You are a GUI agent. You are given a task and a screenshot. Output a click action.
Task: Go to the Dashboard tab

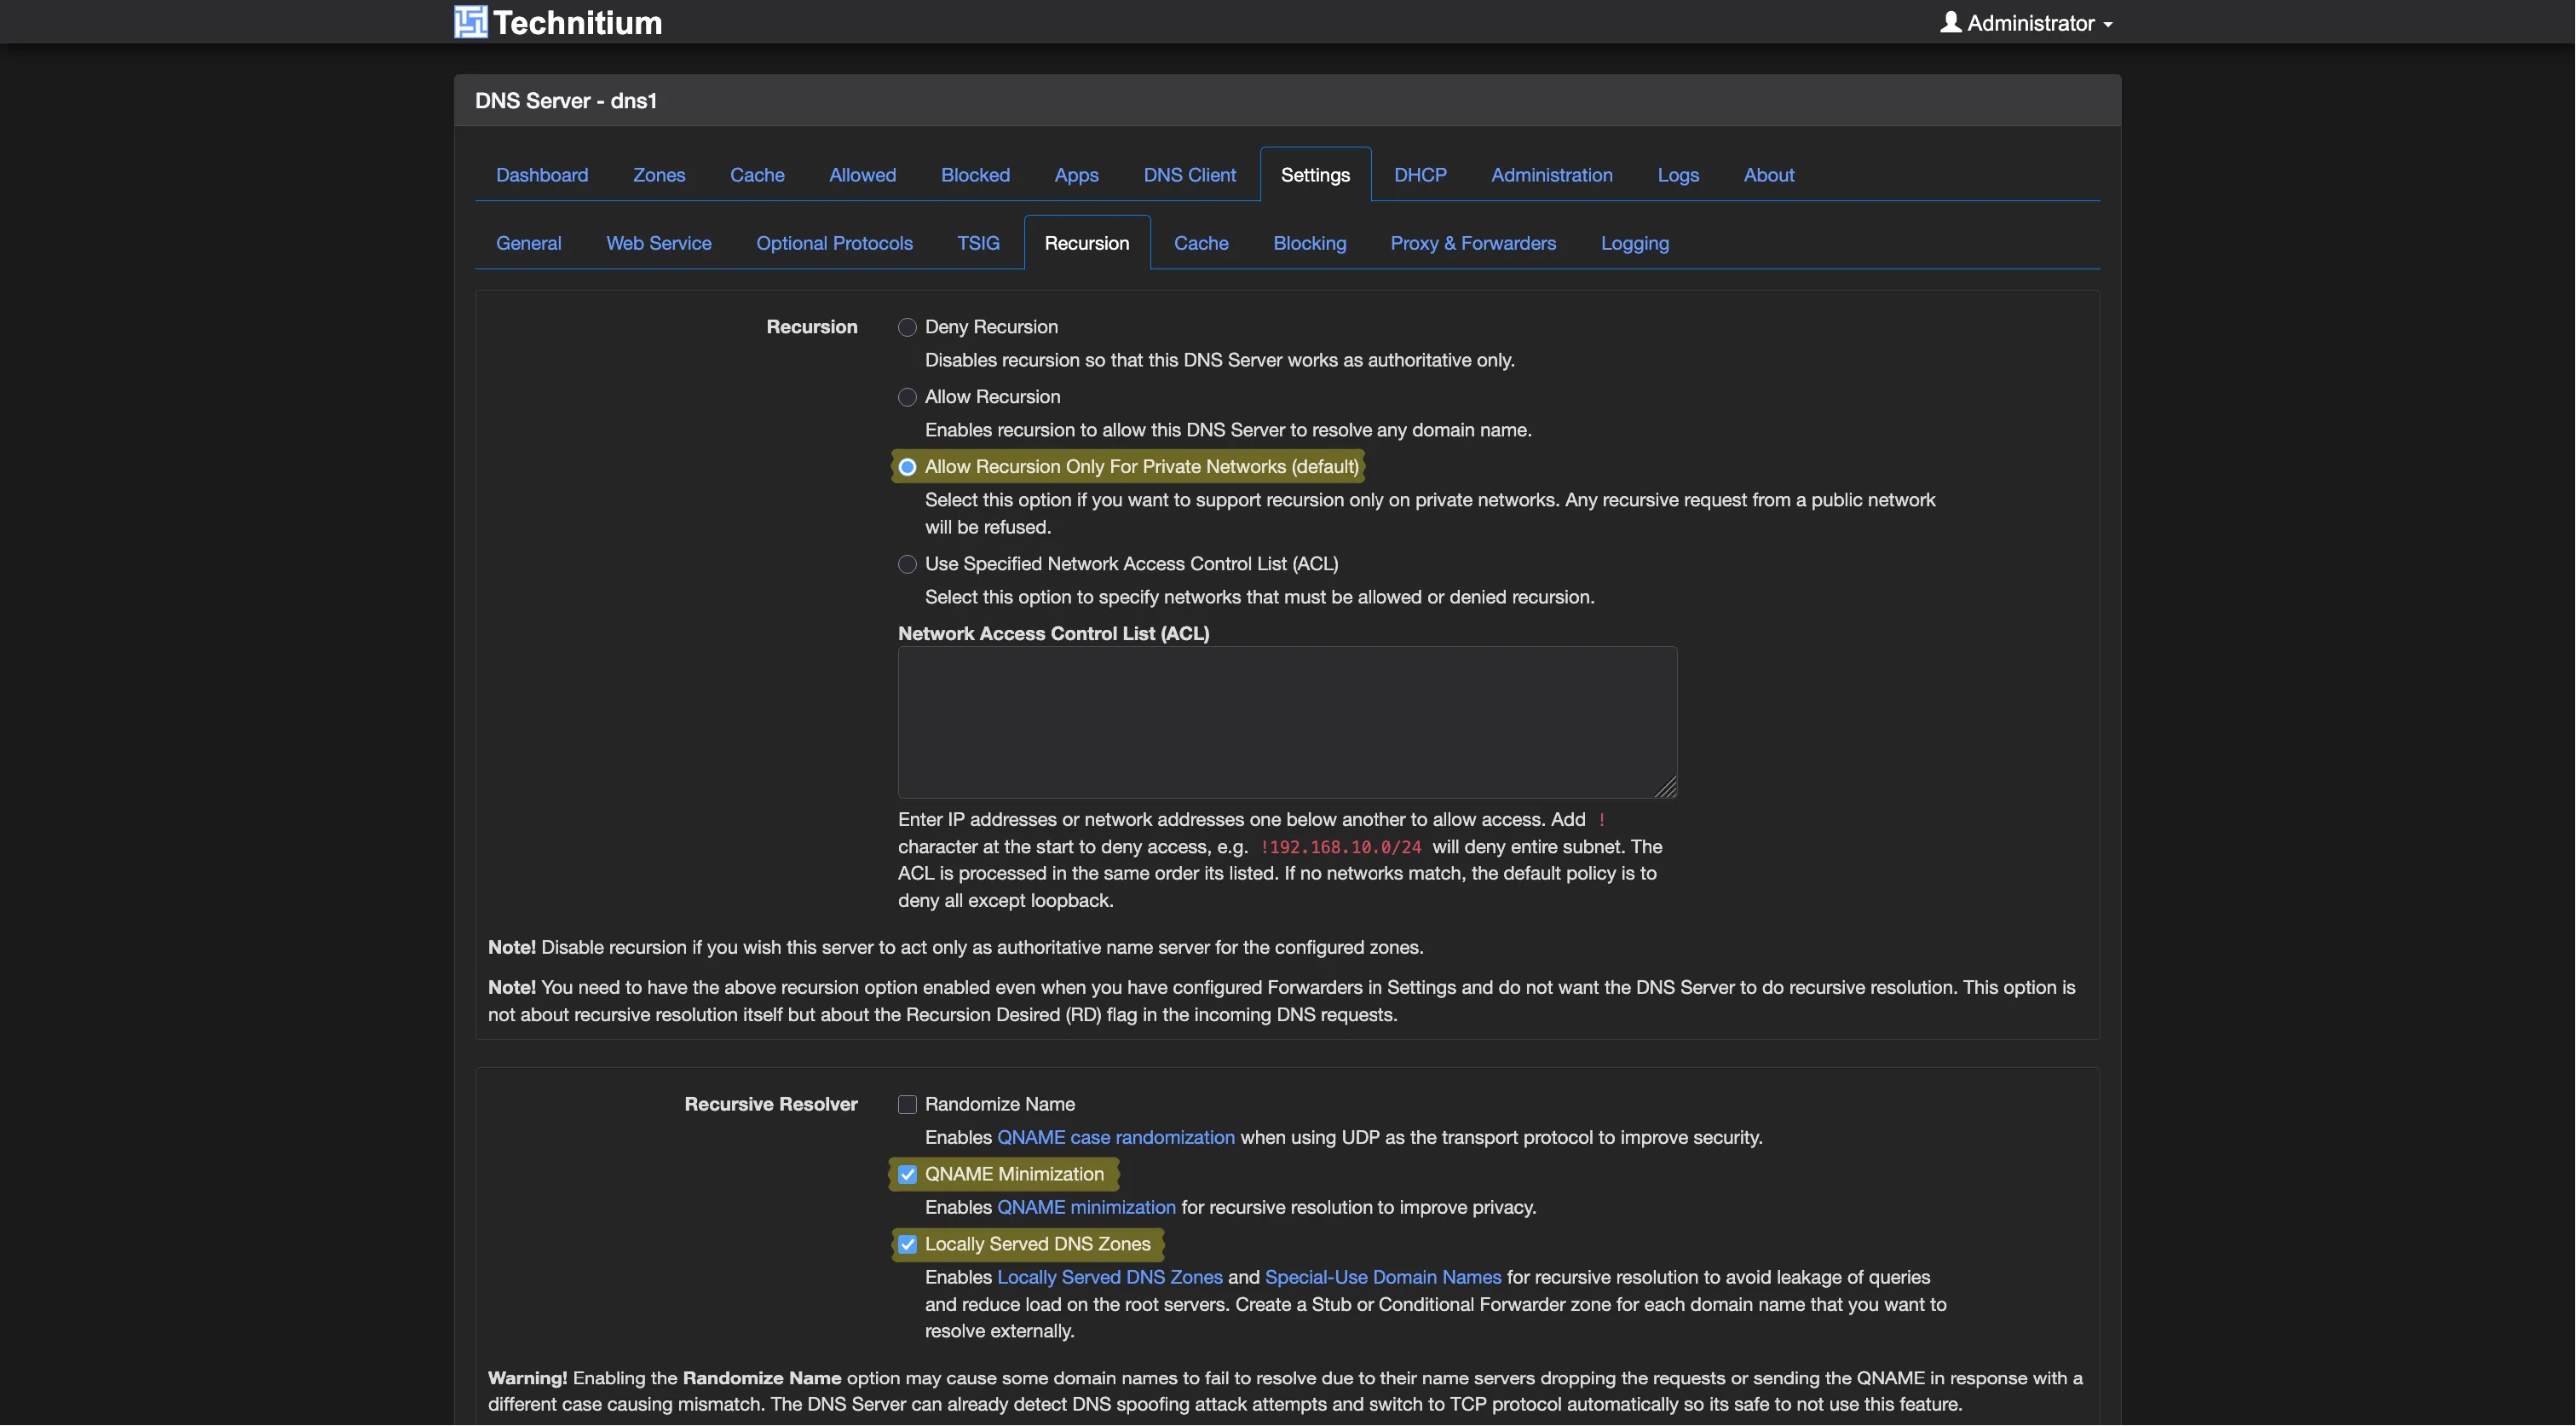(542, 175)
